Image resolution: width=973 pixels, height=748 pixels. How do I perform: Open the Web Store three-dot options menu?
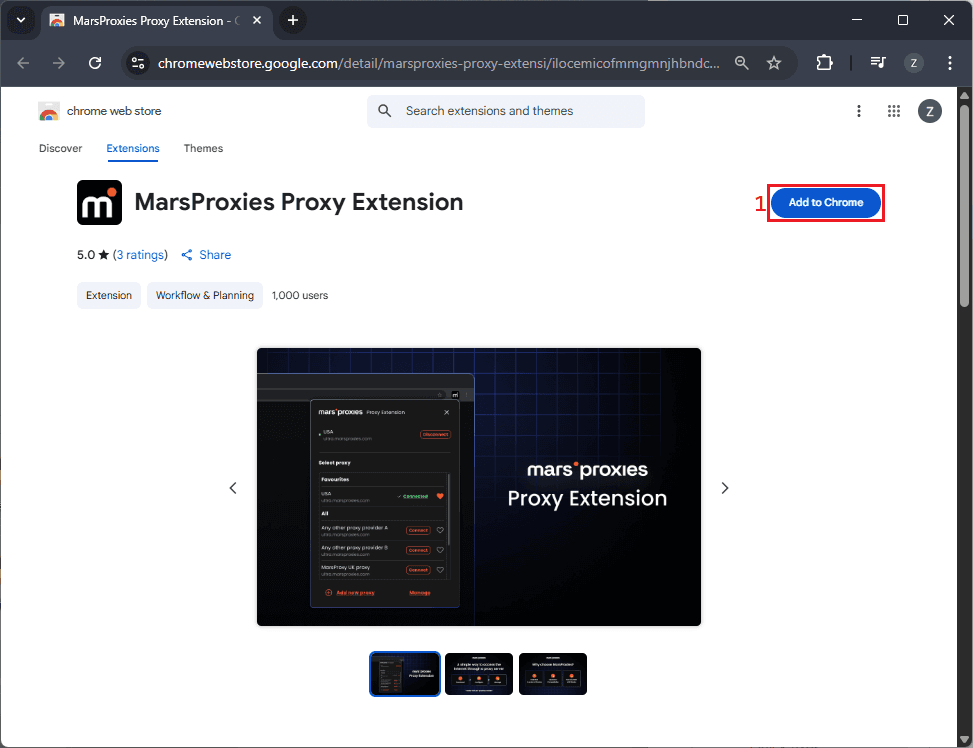[859, 111]
